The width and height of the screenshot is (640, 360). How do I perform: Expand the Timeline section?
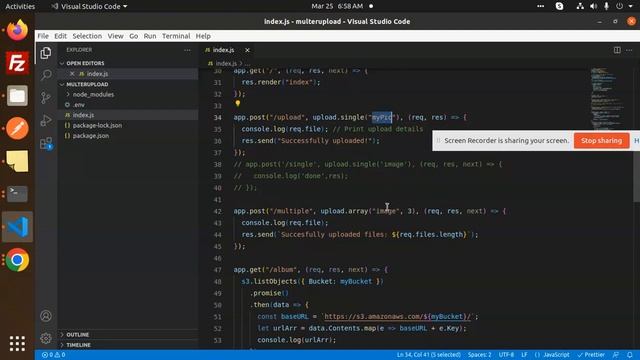click(78, 345)
